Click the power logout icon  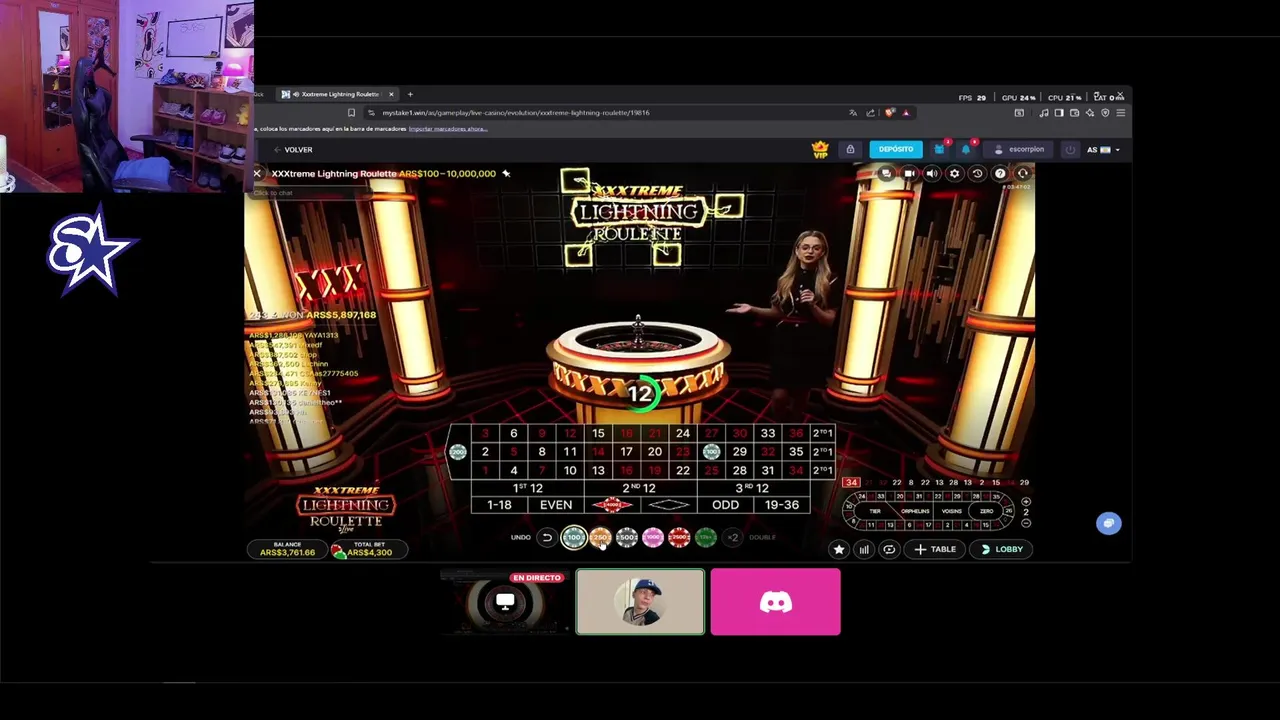1070,150
